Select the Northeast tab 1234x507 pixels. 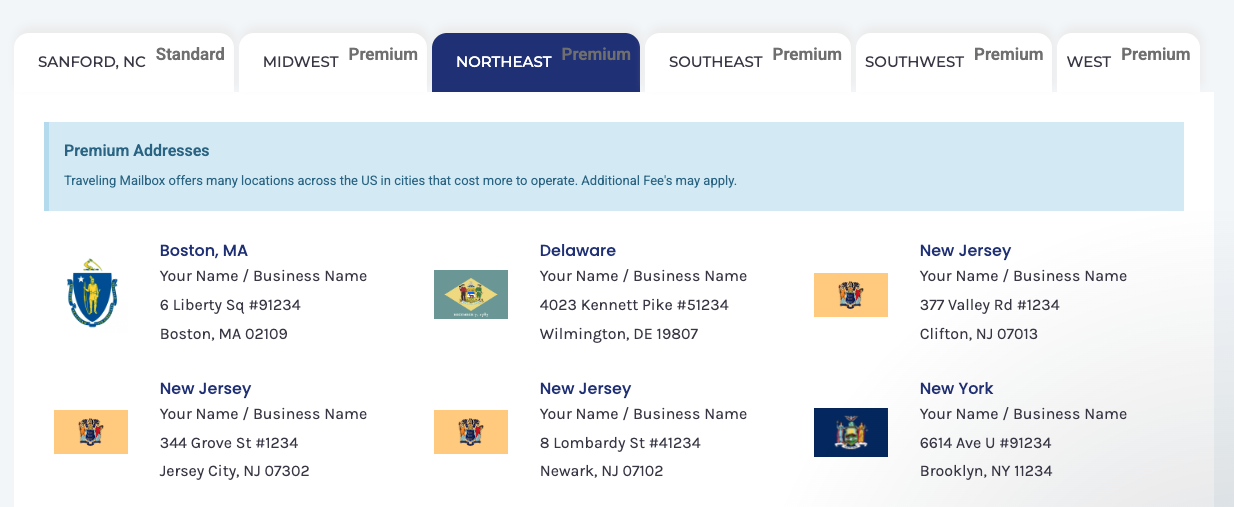pos(535,62)
